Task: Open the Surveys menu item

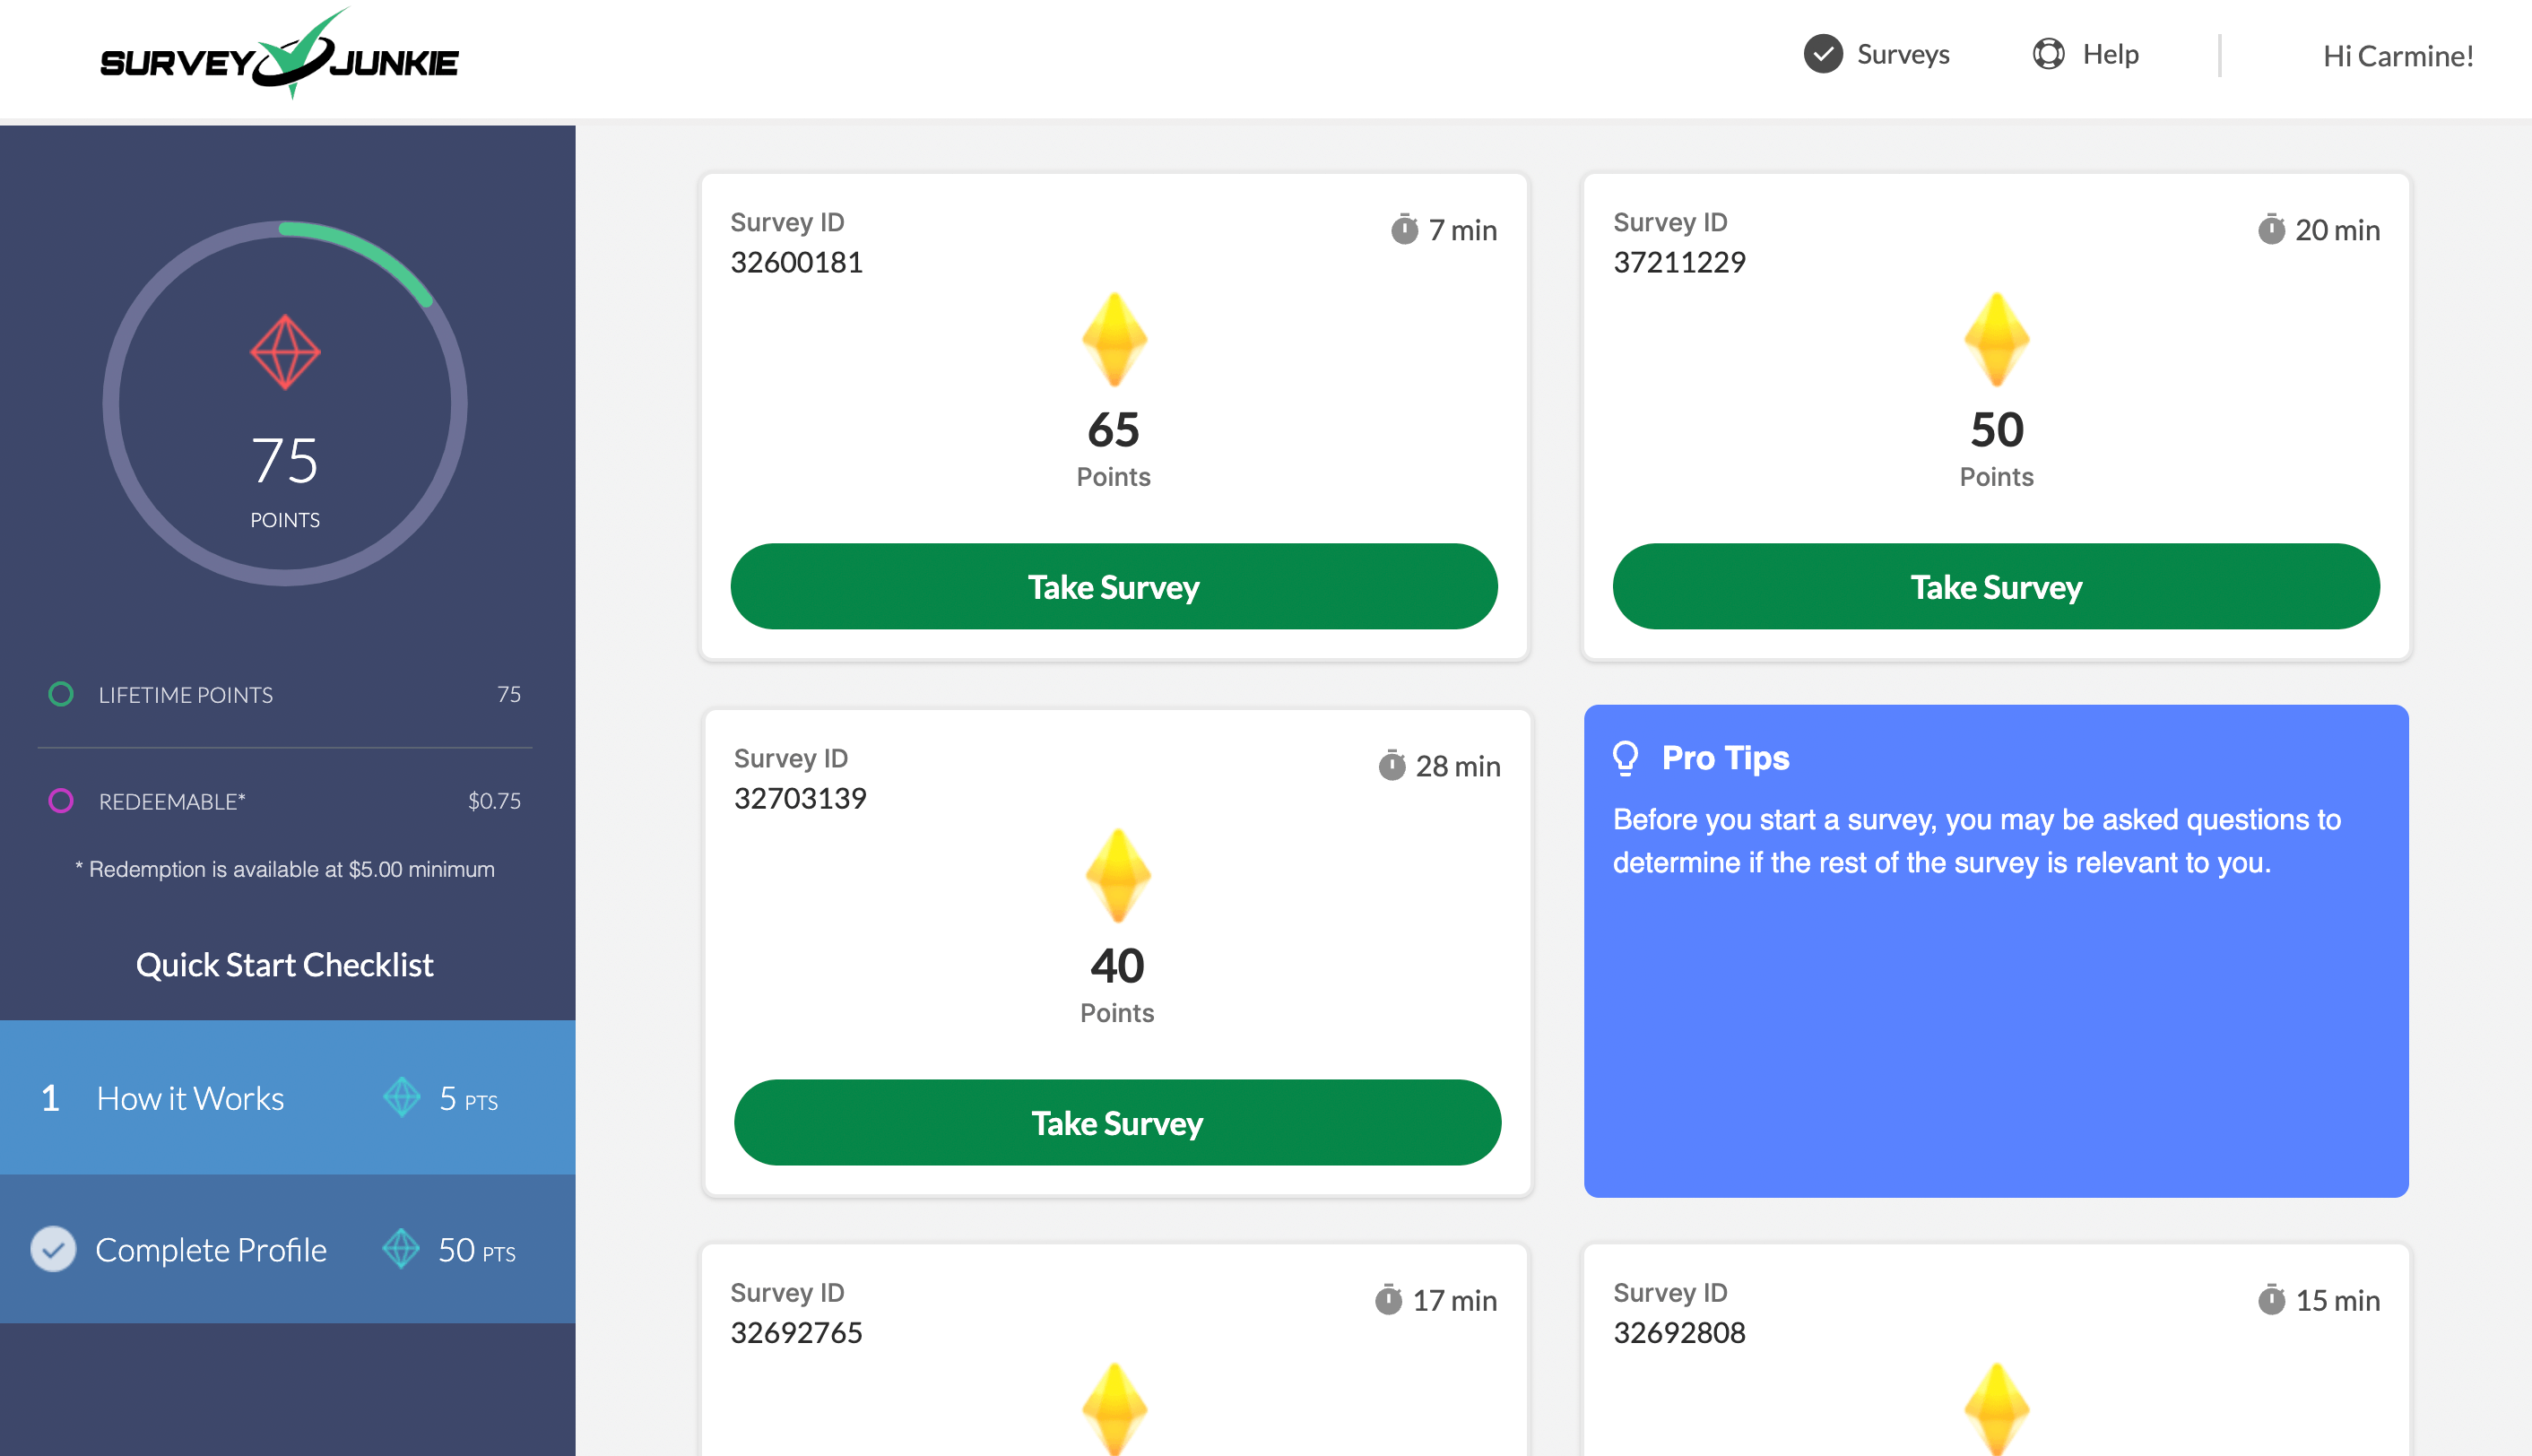Action: (x=1877, y=54)
